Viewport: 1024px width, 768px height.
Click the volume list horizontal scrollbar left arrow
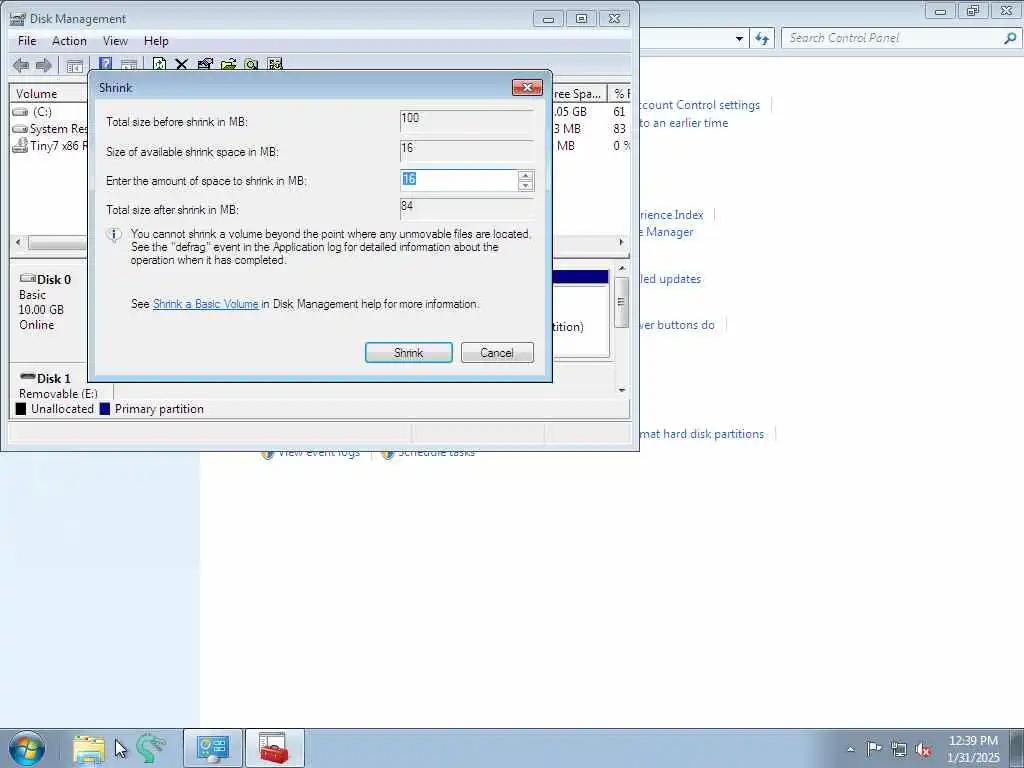pos(18,242)
